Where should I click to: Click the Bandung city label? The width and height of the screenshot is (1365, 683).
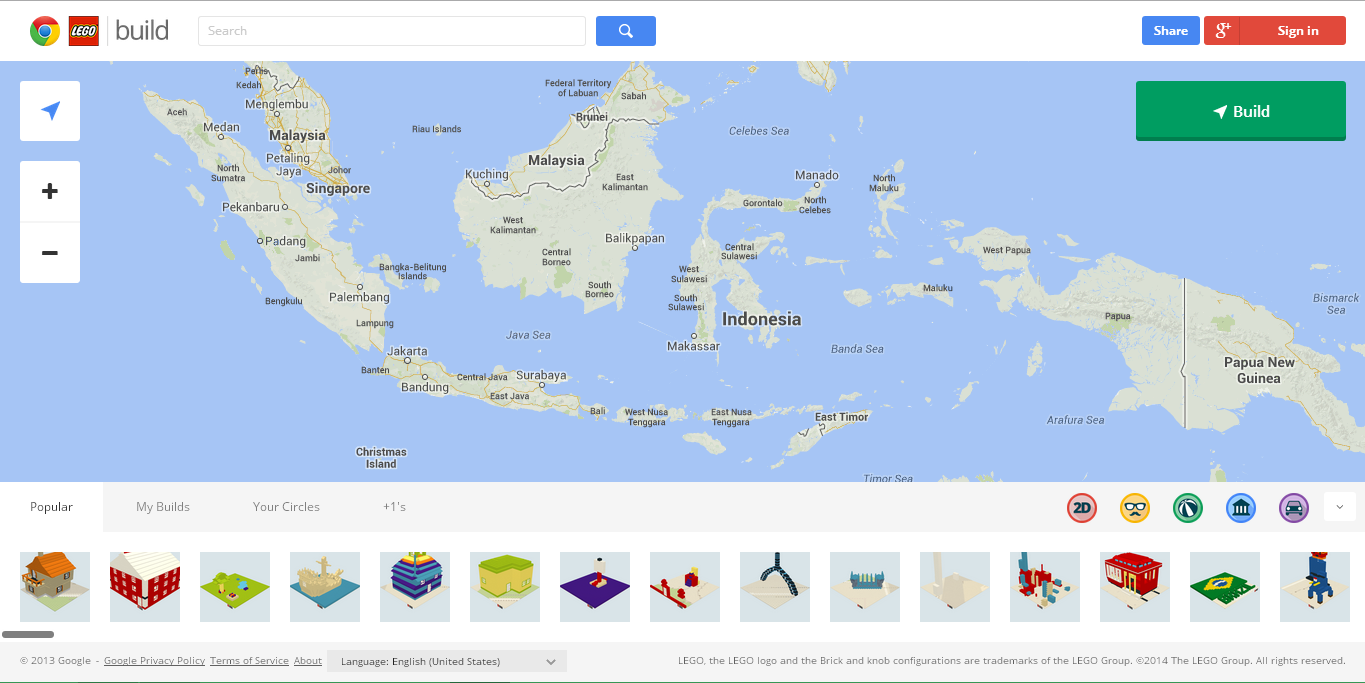[x=425, y=387]
